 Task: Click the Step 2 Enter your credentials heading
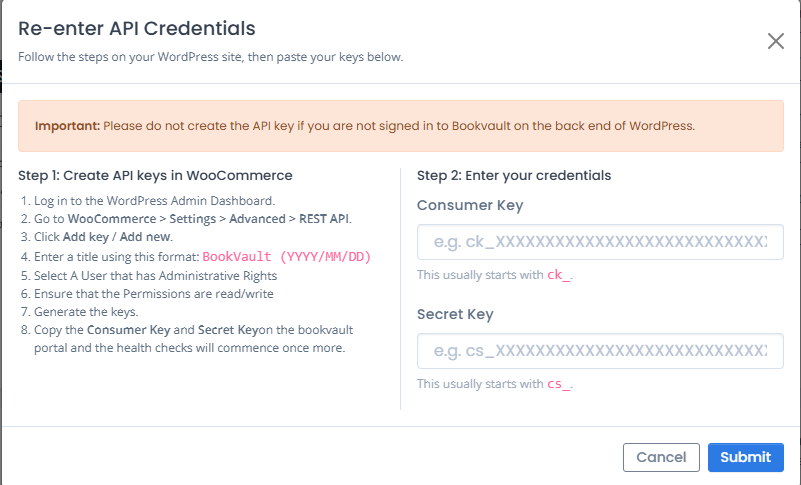(514, 176)
